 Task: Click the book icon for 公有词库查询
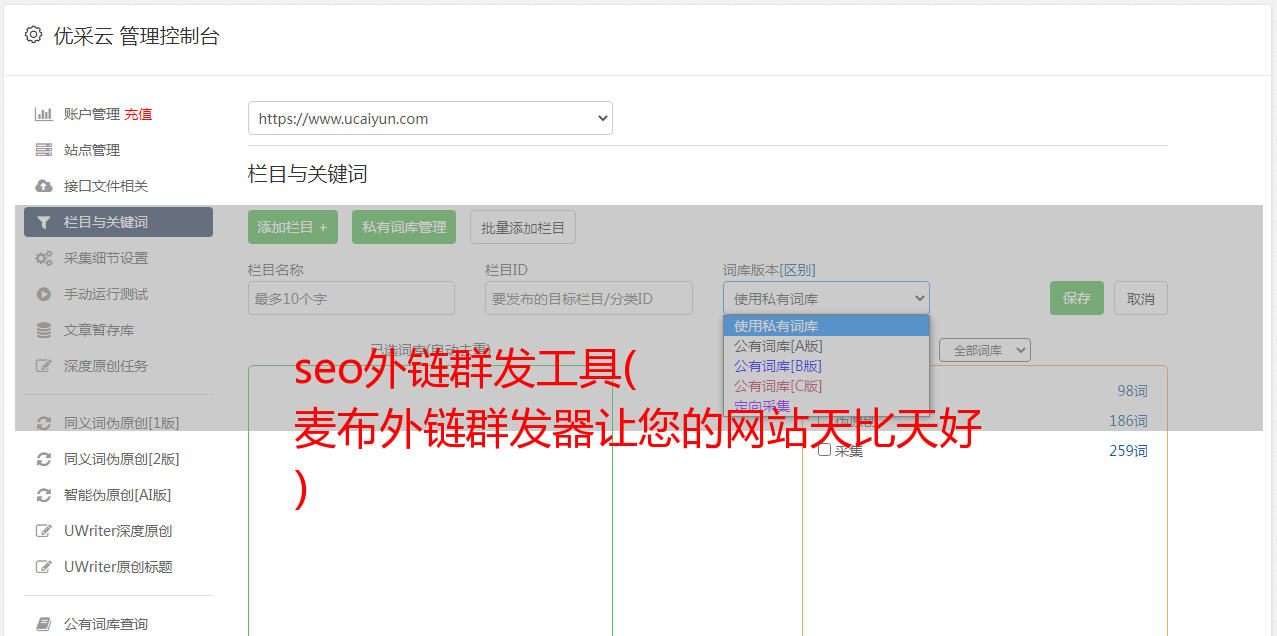(44, 624)
